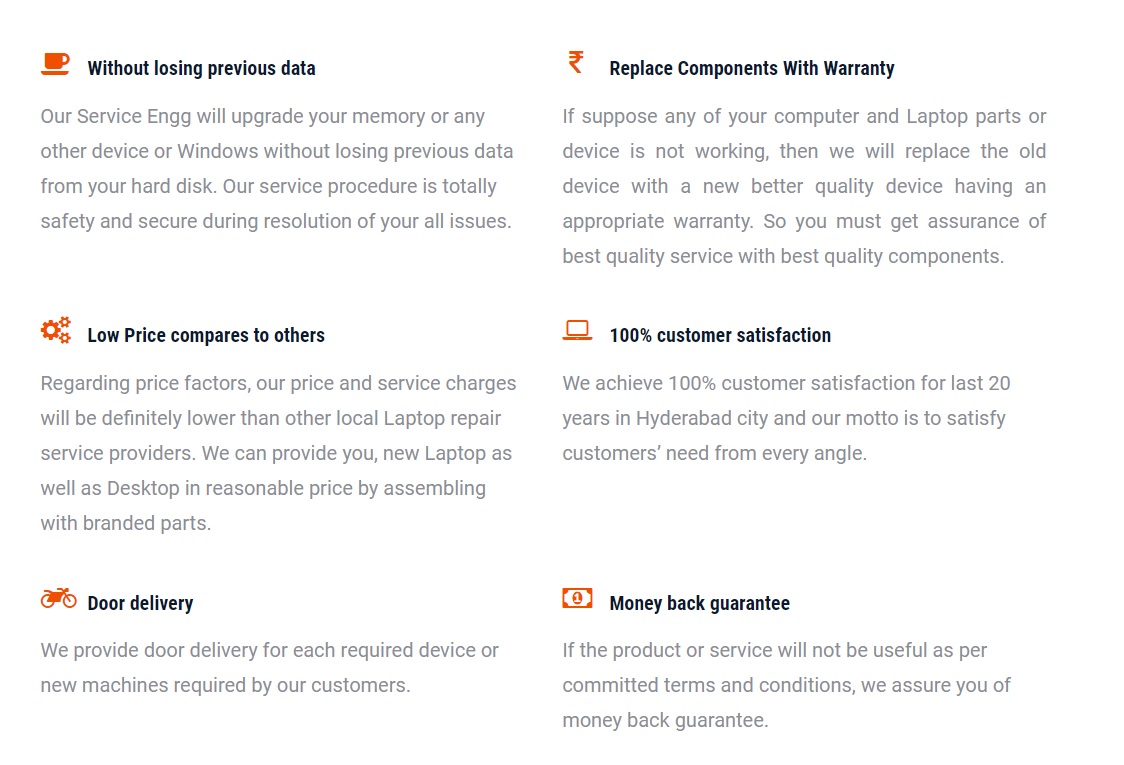Click the orange motorcycle delivery icon
Image resolution: width=1124 pixels, height=765 pixels.
point(59,598)
